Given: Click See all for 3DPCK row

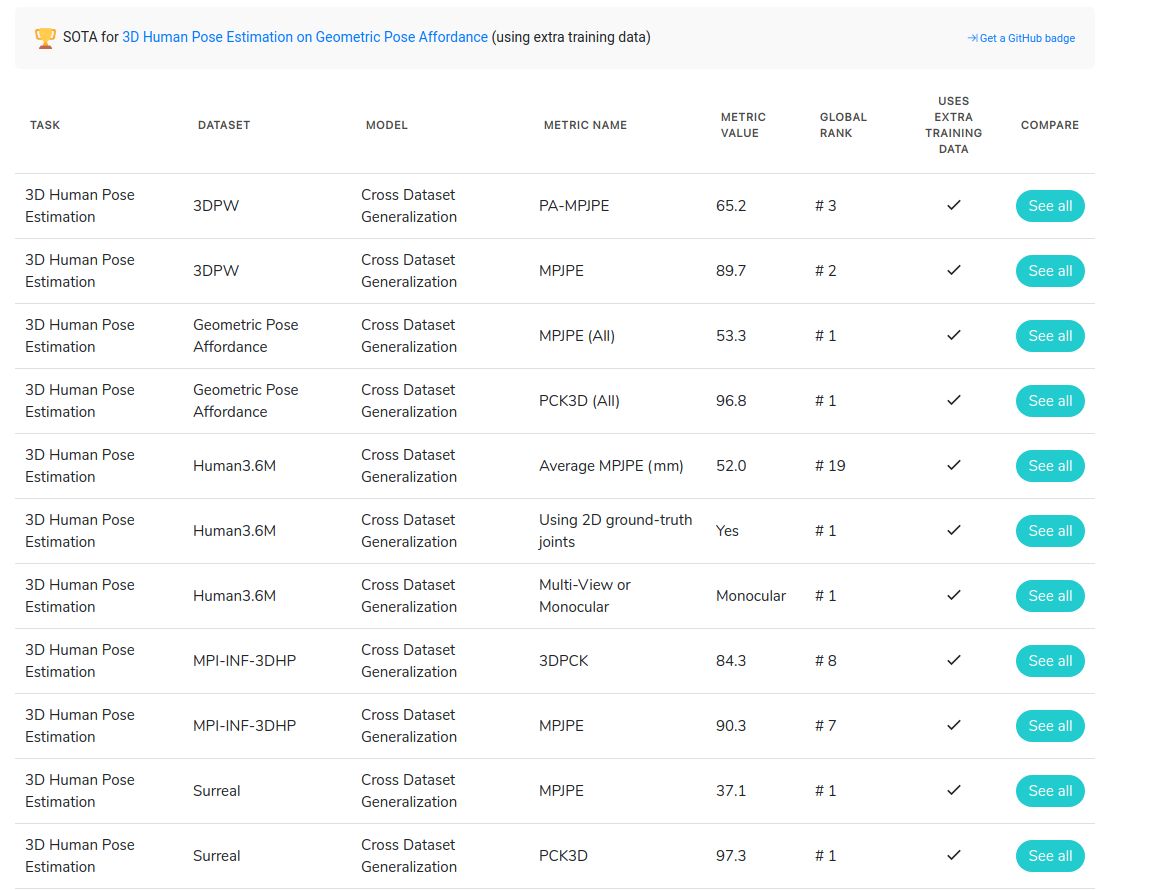Looking at the screenshot, I should tap(1049, 661).
